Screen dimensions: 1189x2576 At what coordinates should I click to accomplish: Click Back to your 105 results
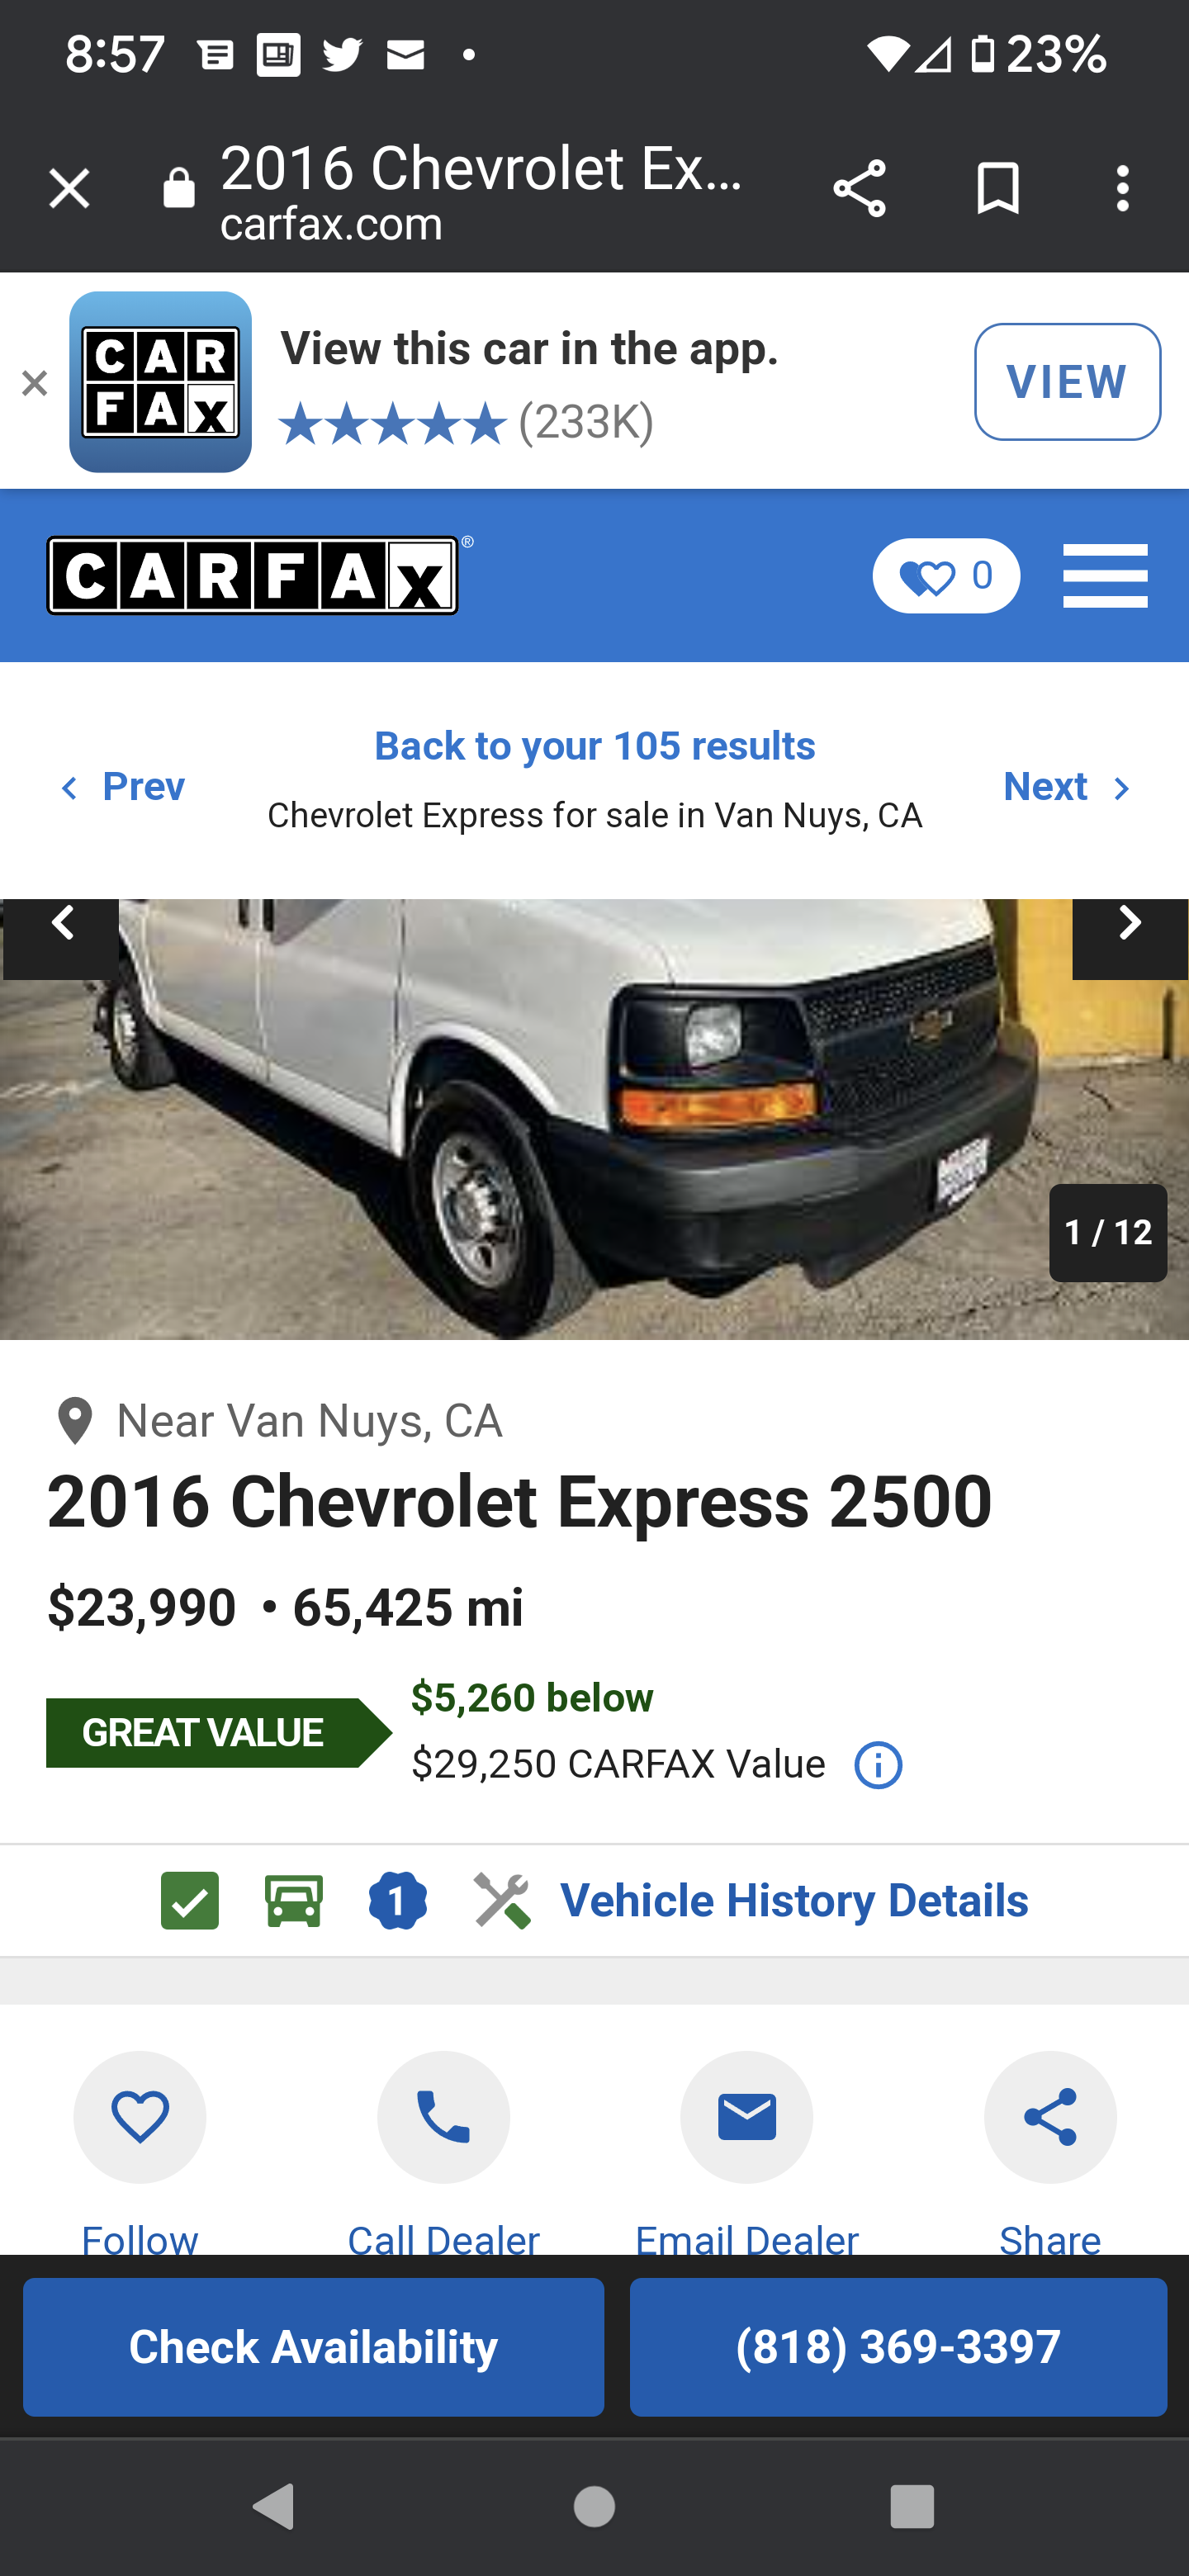click(x=594, y=746)
